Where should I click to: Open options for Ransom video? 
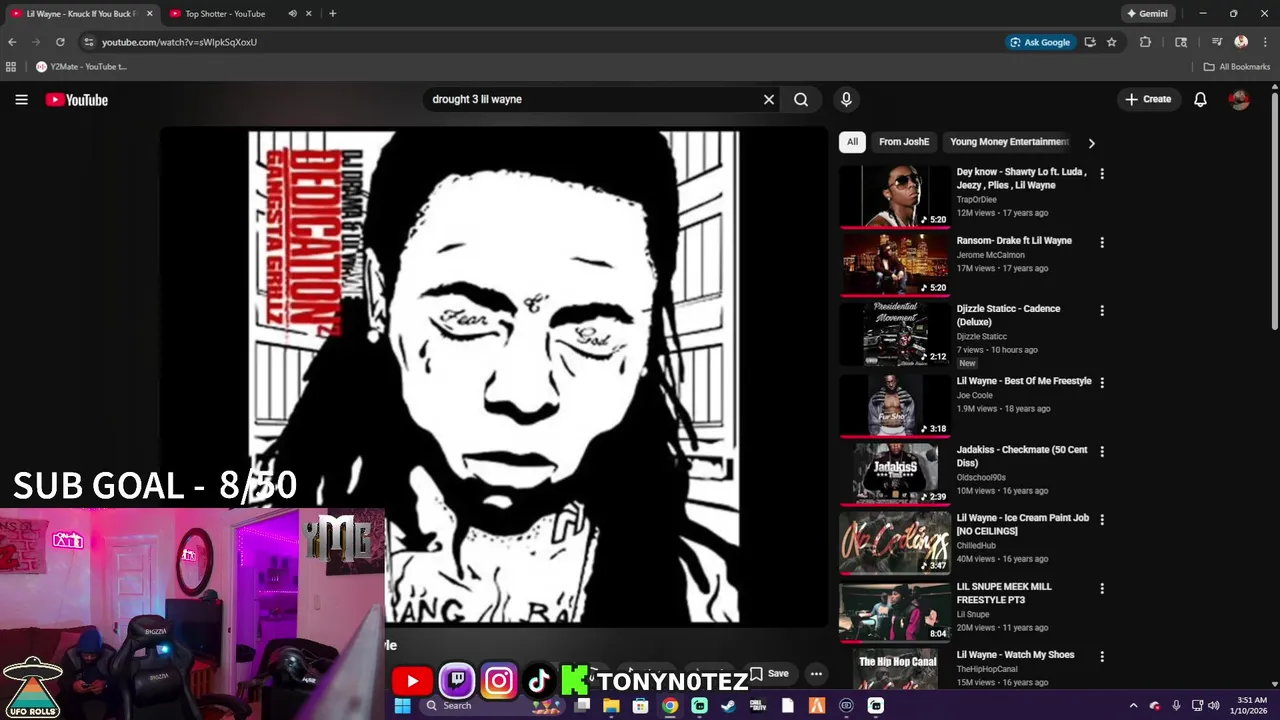(1102, 242)
